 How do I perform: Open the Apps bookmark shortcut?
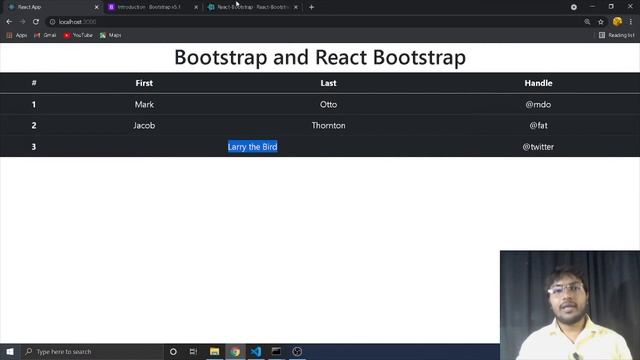(17, 35)
